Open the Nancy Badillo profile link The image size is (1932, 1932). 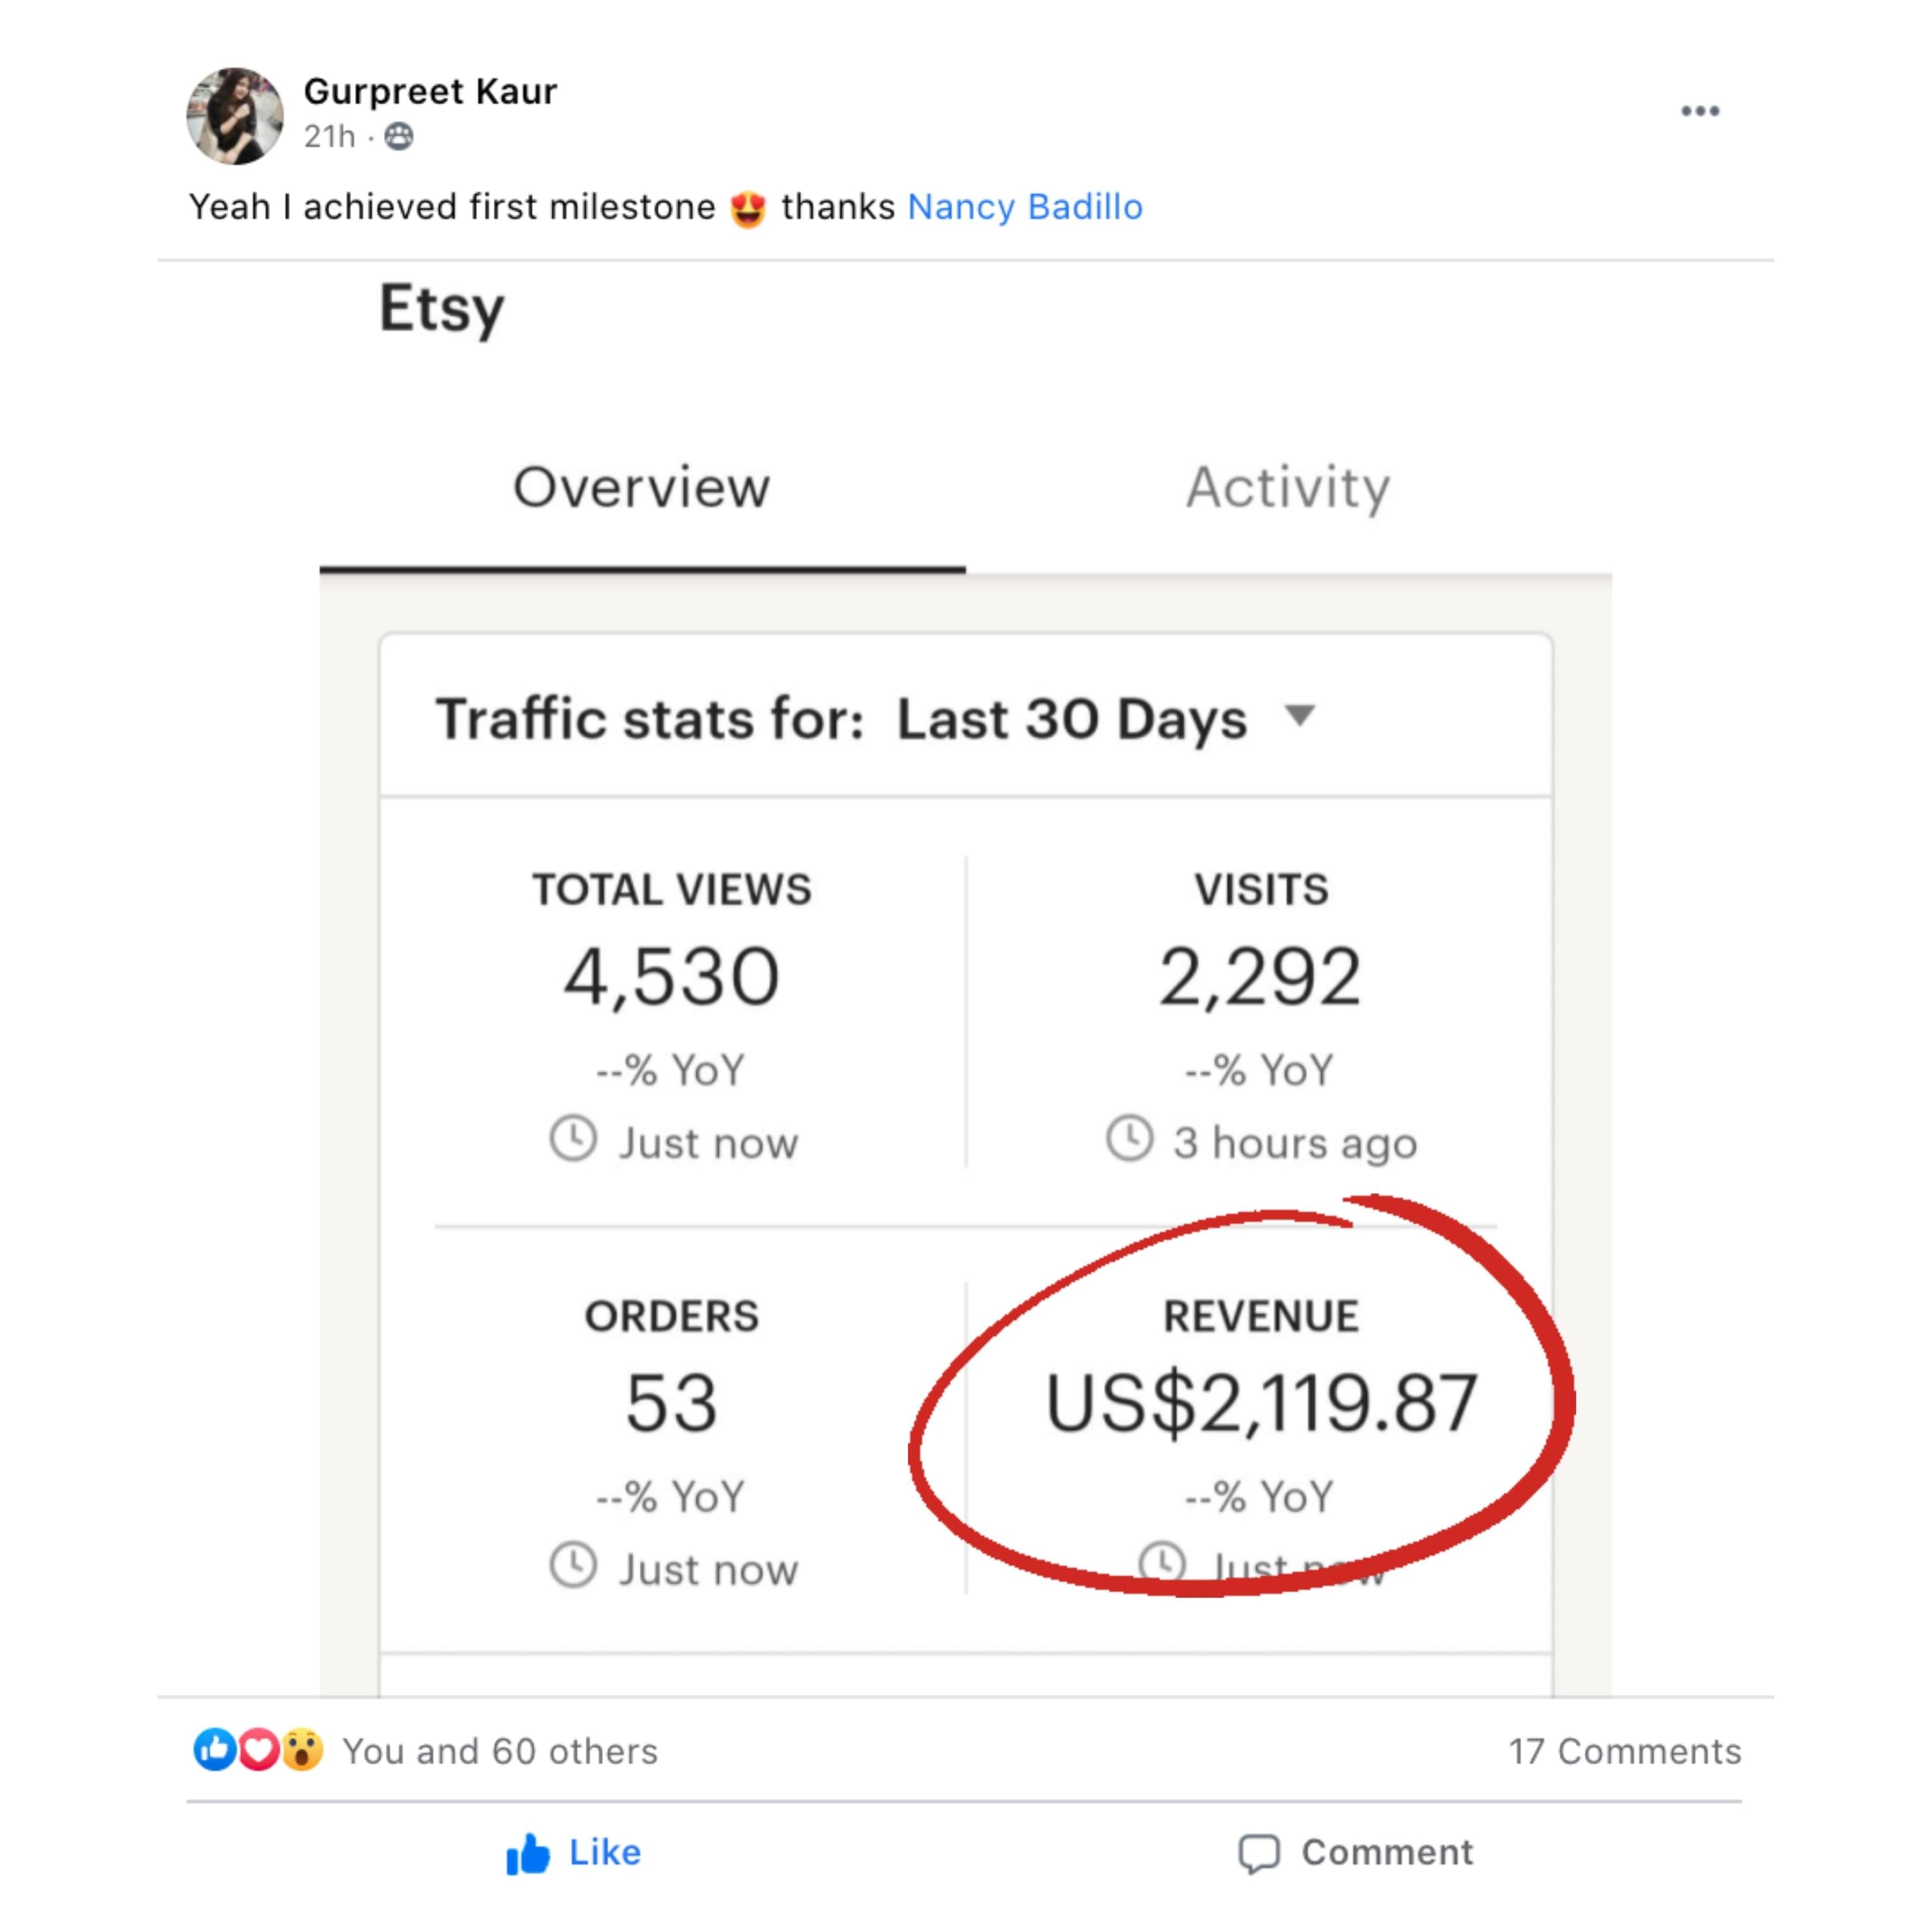(x=1025, y=207)
